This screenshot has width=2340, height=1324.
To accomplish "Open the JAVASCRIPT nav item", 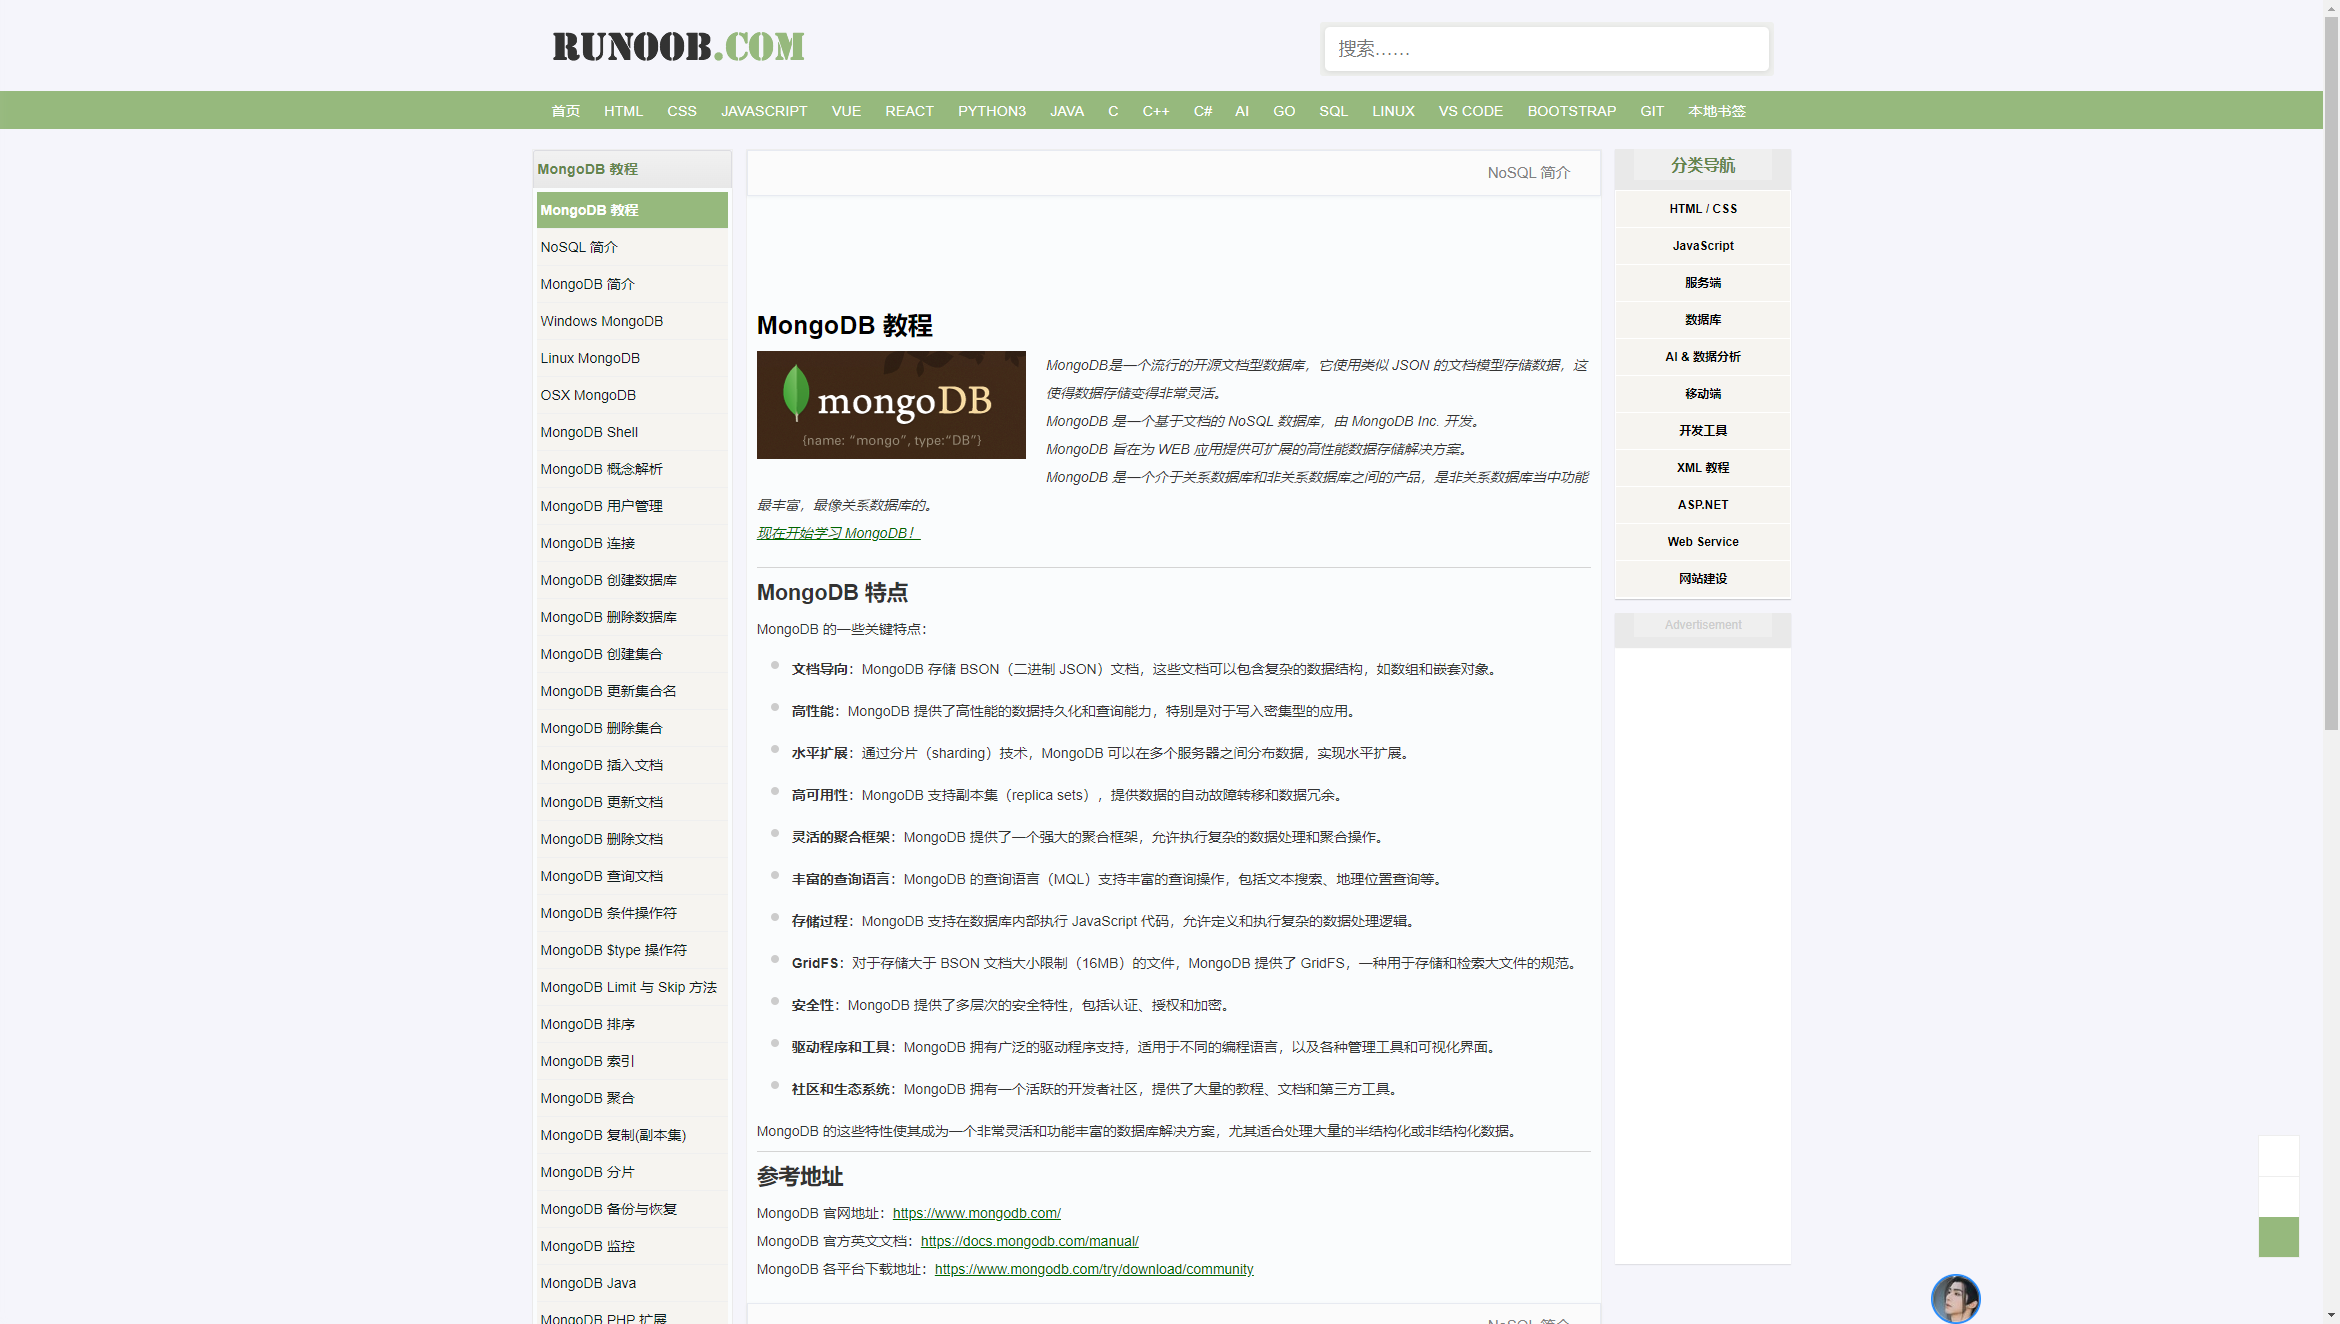I will coord(764,111).
